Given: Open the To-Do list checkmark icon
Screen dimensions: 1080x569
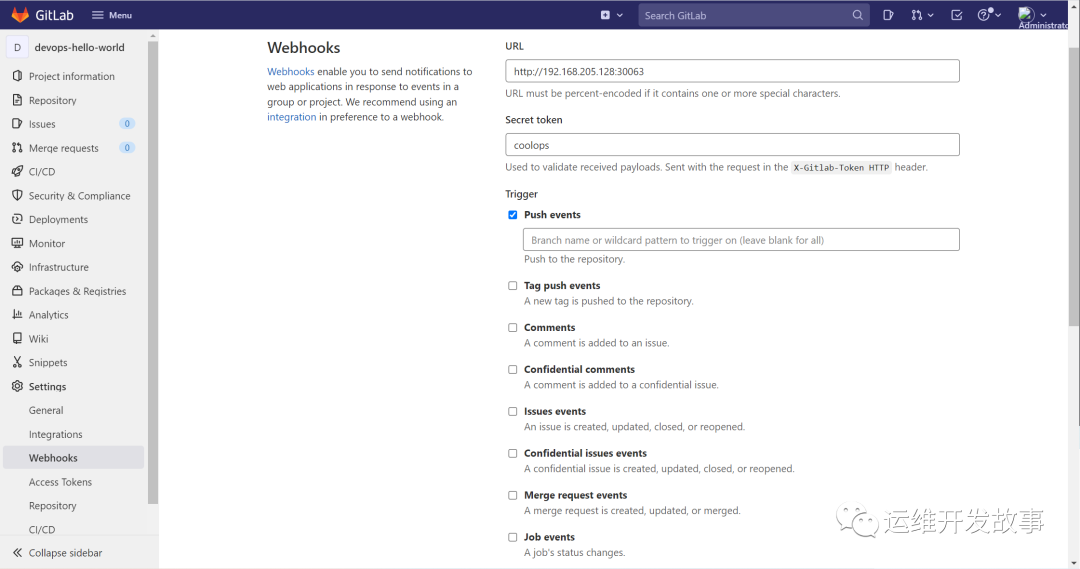Looking at the screenshot, I should pyautogui.click(x=957, y=15).
